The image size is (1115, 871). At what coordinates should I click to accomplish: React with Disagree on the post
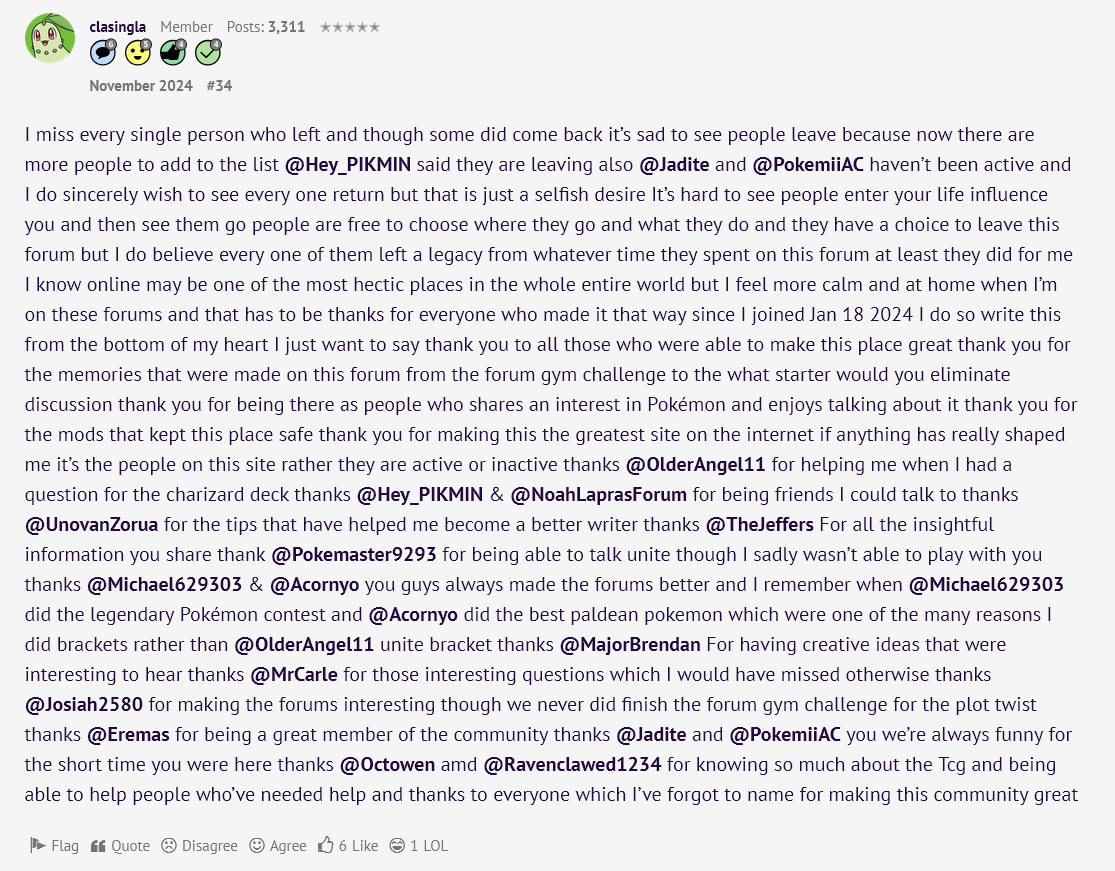[x=199, y=845]
